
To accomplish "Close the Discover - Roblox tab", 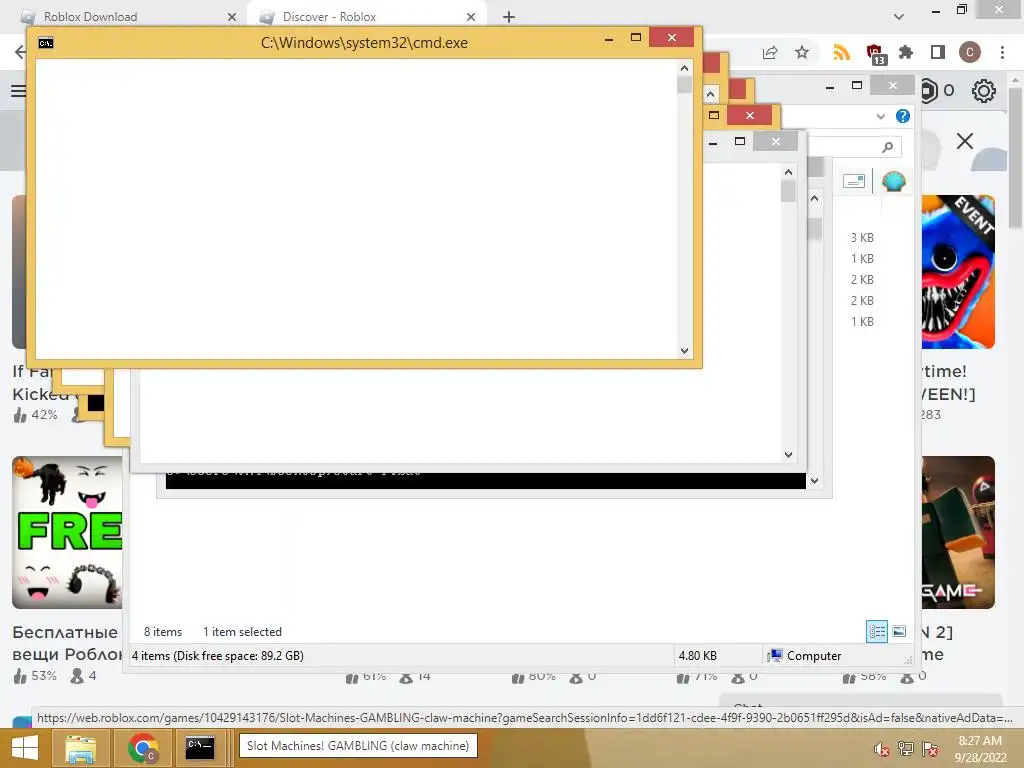I will (x=471, y=17).
